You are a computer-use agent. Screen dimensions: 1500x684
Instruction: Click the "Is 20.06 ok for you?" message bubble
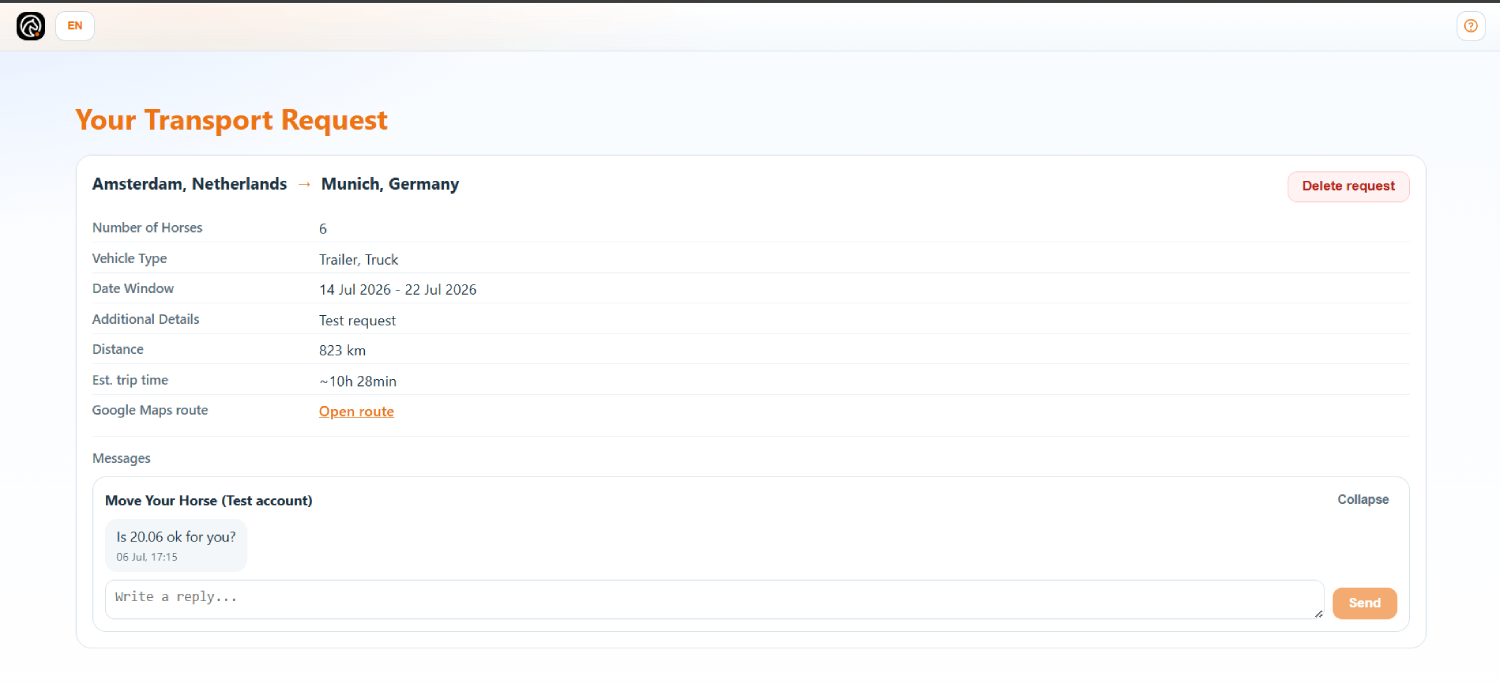click(x=176, y=545)
